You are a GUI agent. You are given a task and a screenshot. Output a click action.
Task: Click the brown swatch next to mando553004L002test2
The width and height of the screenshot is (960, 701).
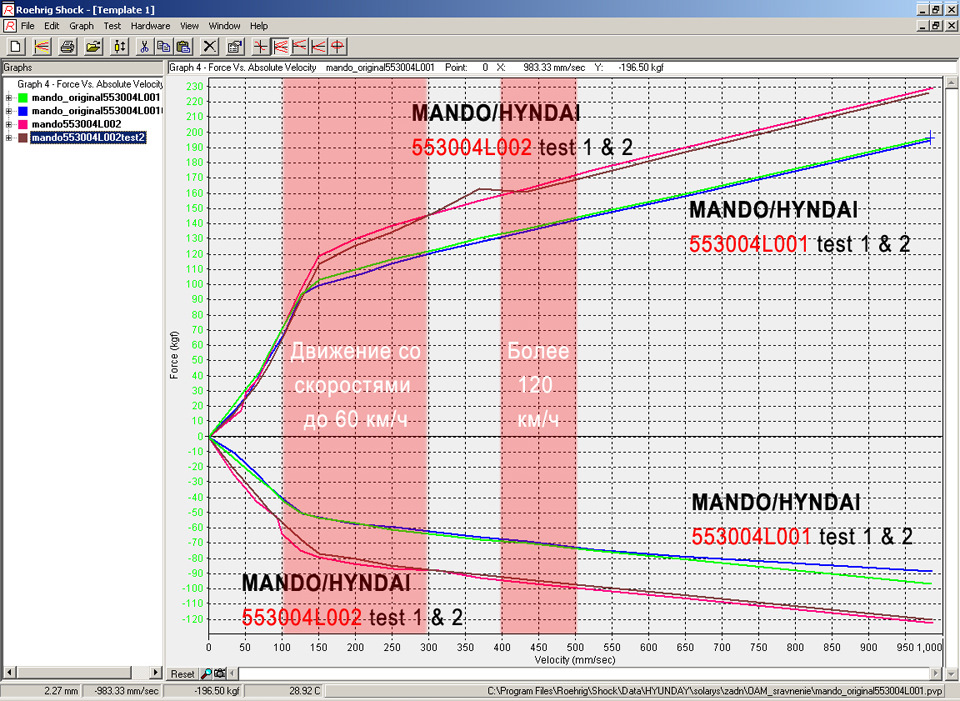[23, 138]
